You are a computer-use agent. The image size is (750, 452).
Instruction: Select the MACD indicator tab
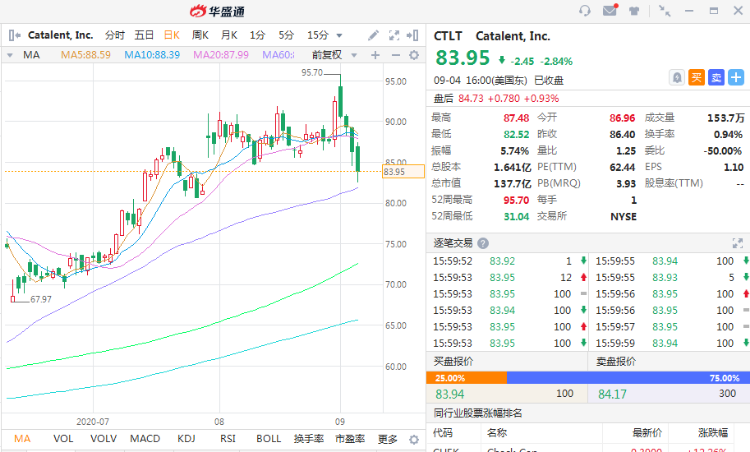pos(145,439)
